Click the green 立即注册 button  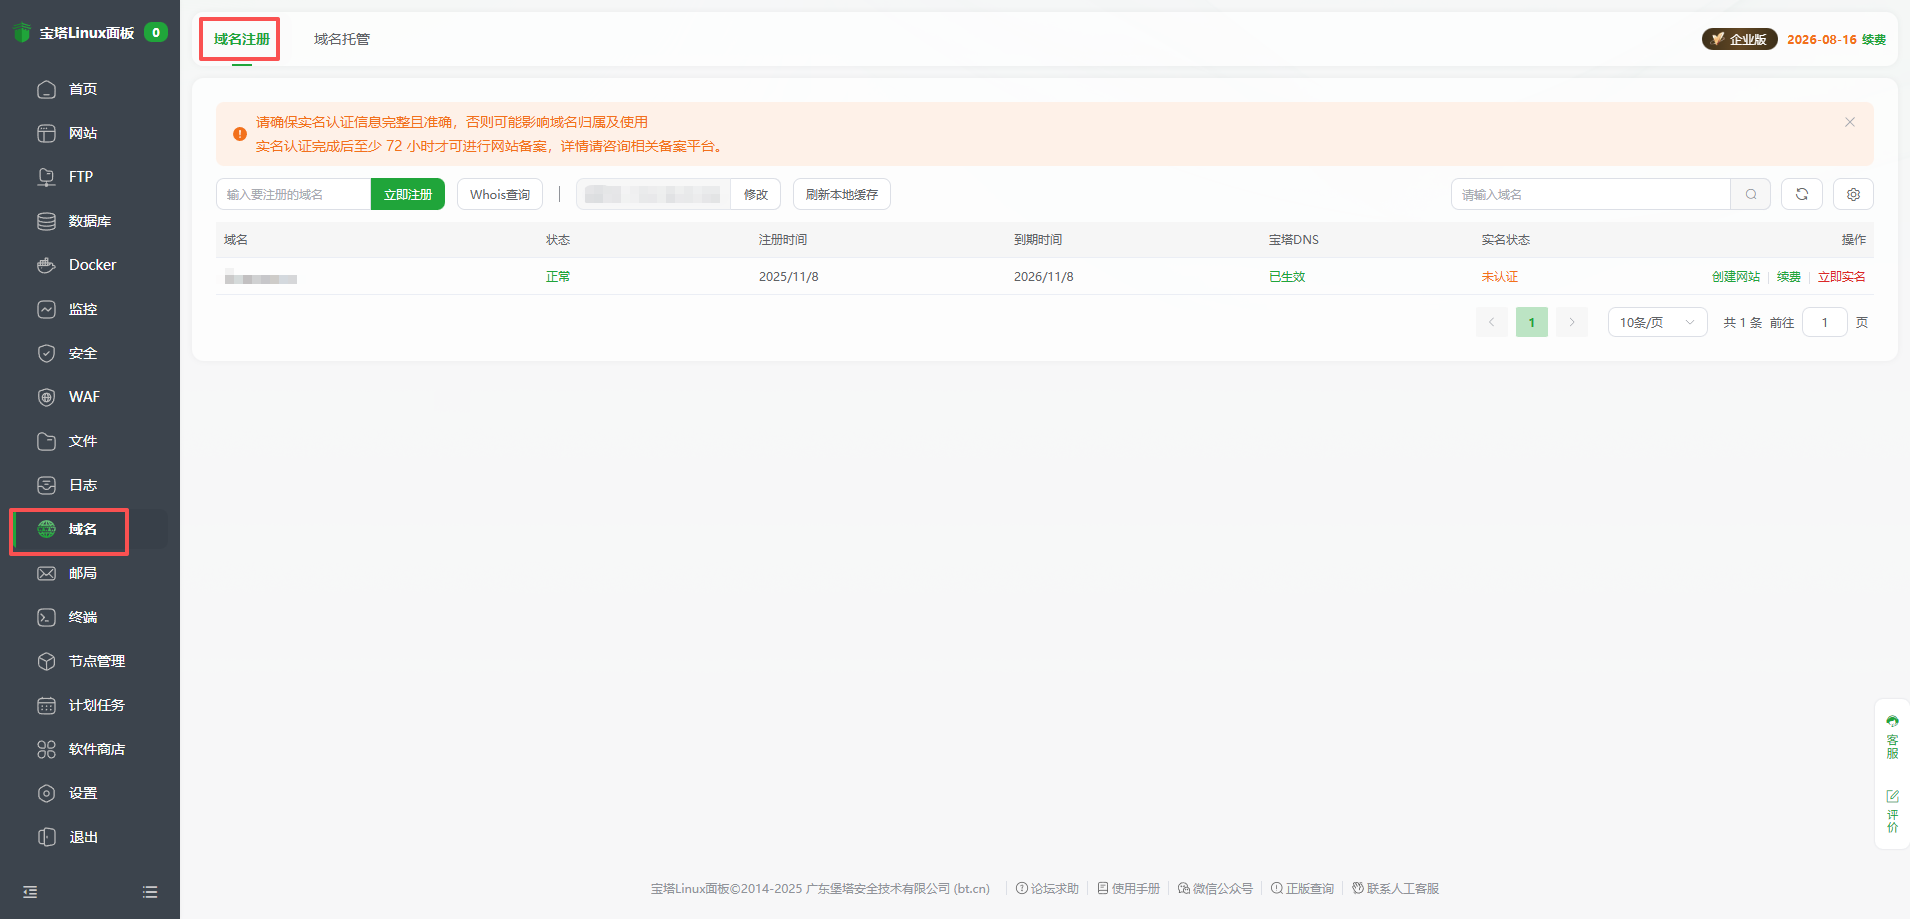point(407,194)
